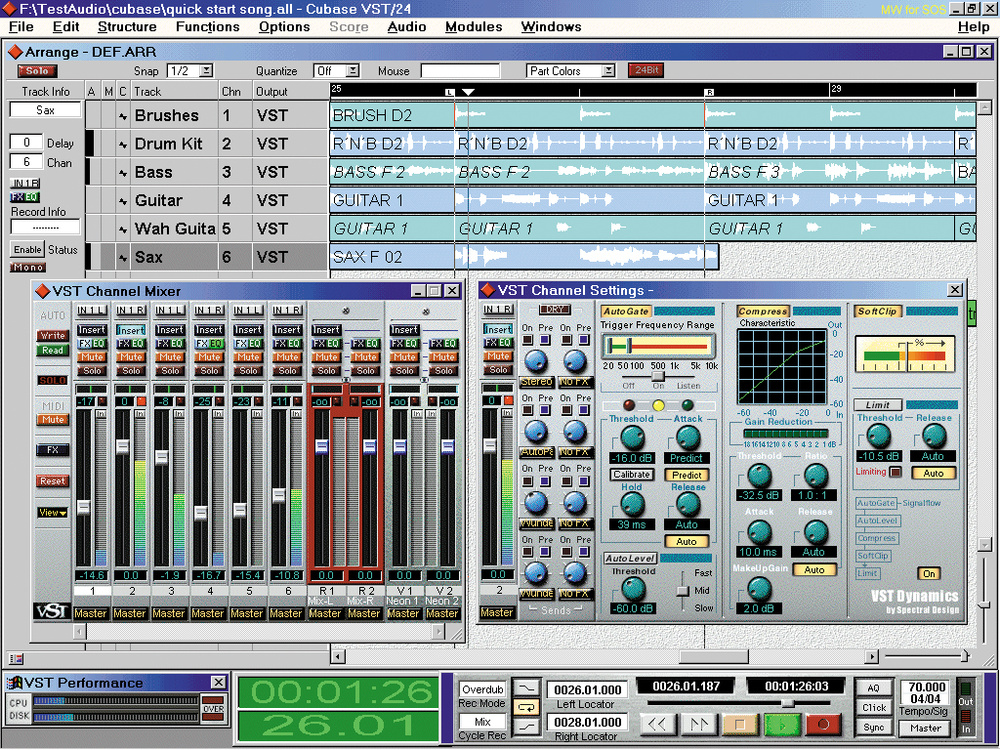Toggle the On button in VST Dynamics
1000x750 pixels.
click(x=929, y=574)
